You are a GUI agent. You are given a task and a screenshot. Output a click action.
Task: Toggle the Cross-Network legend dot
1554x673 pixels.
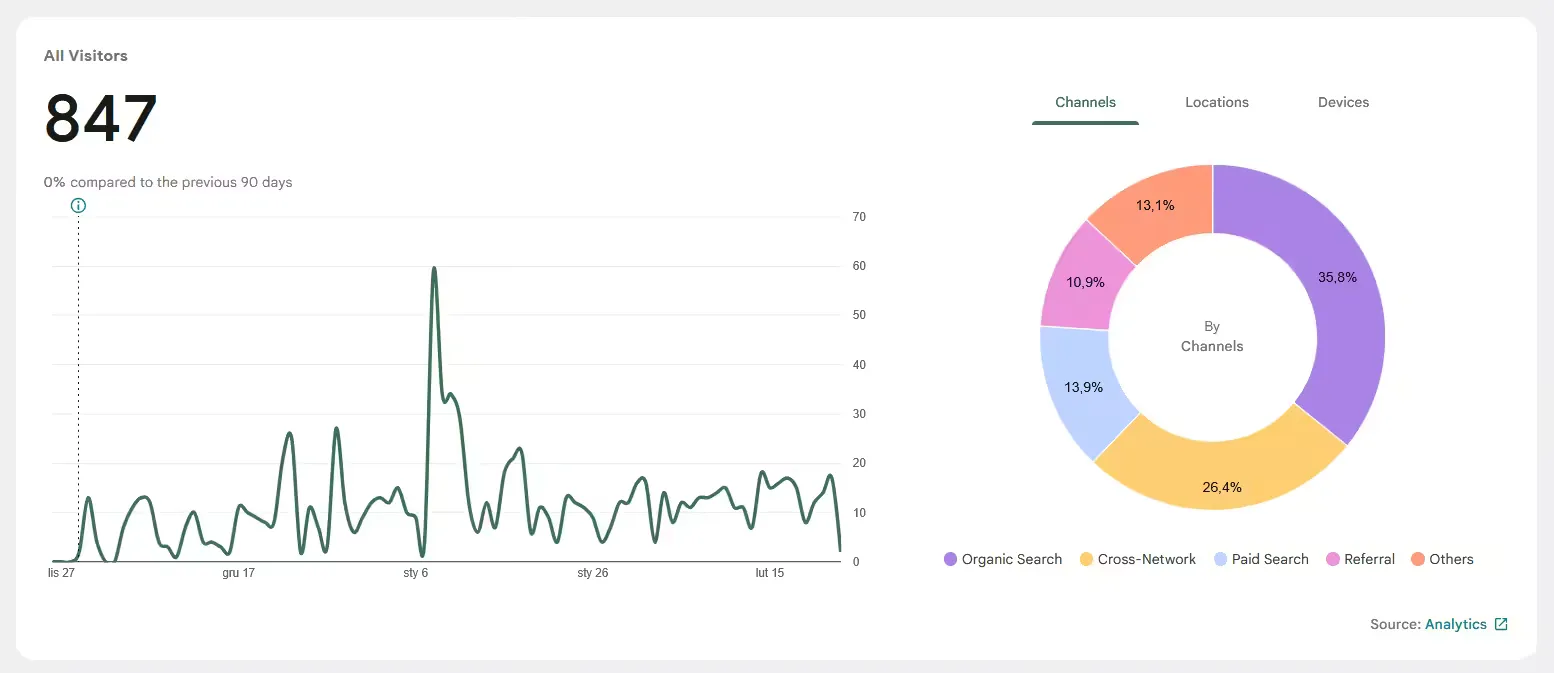(1086, 559)
